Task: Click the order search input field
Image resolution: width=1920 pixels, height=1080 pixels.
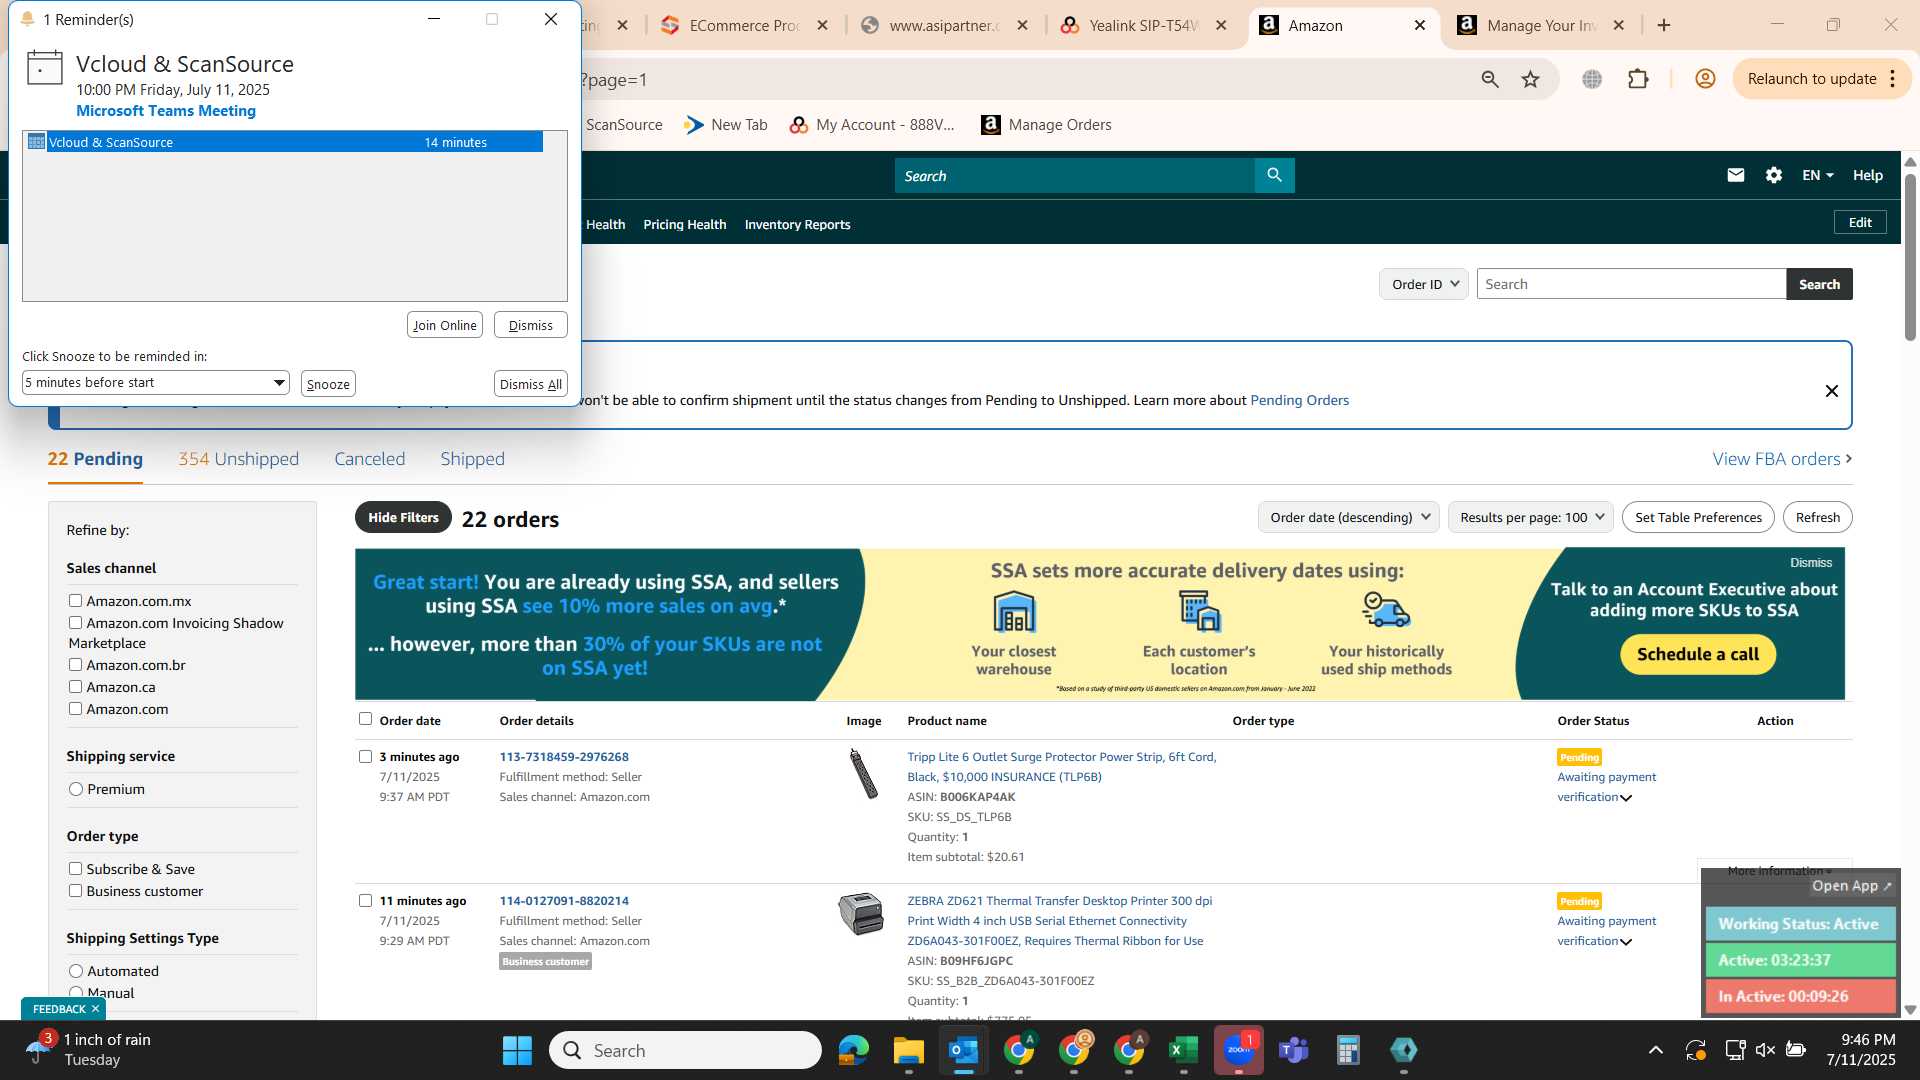Action: 1631,284
